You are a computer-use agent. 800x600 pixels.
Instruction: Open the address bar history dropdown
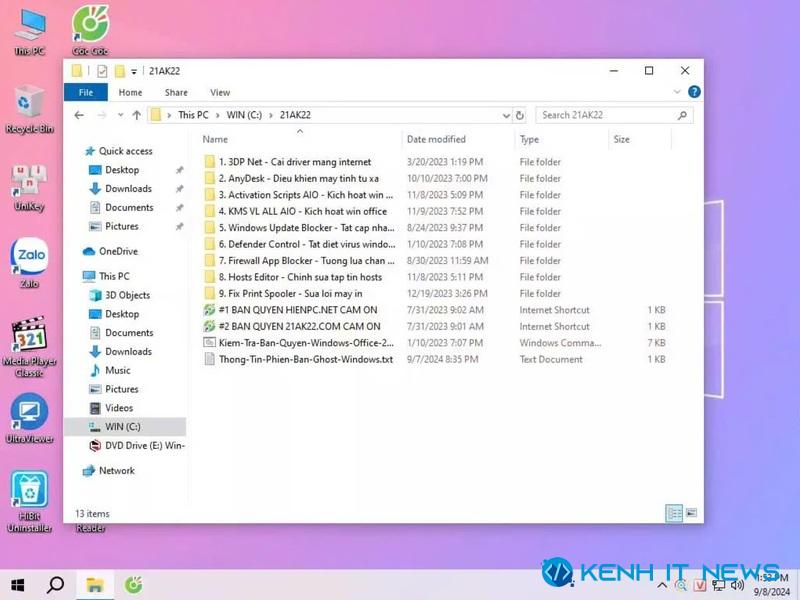(506, 115)
